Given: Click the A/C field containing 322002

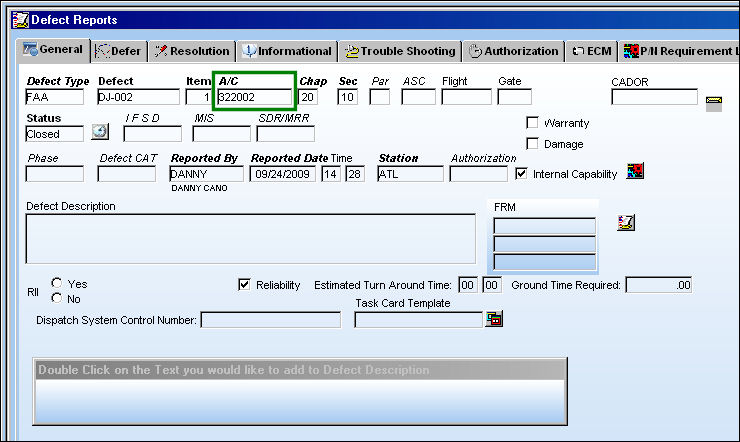Looking at the screenshot, I should (254, 97).
